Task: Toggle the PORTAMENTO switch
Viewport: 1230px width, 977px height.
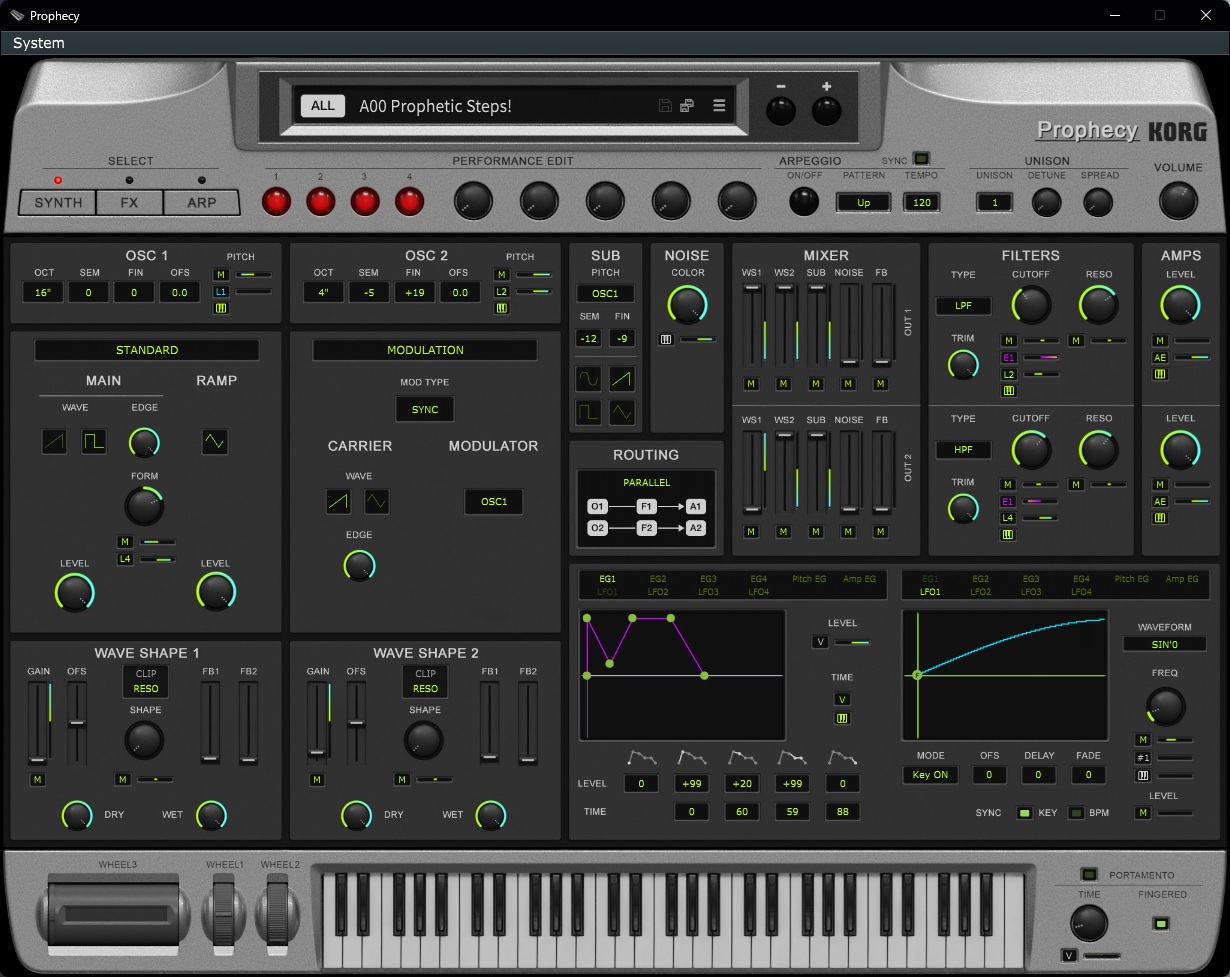Action: [1089, 874]
